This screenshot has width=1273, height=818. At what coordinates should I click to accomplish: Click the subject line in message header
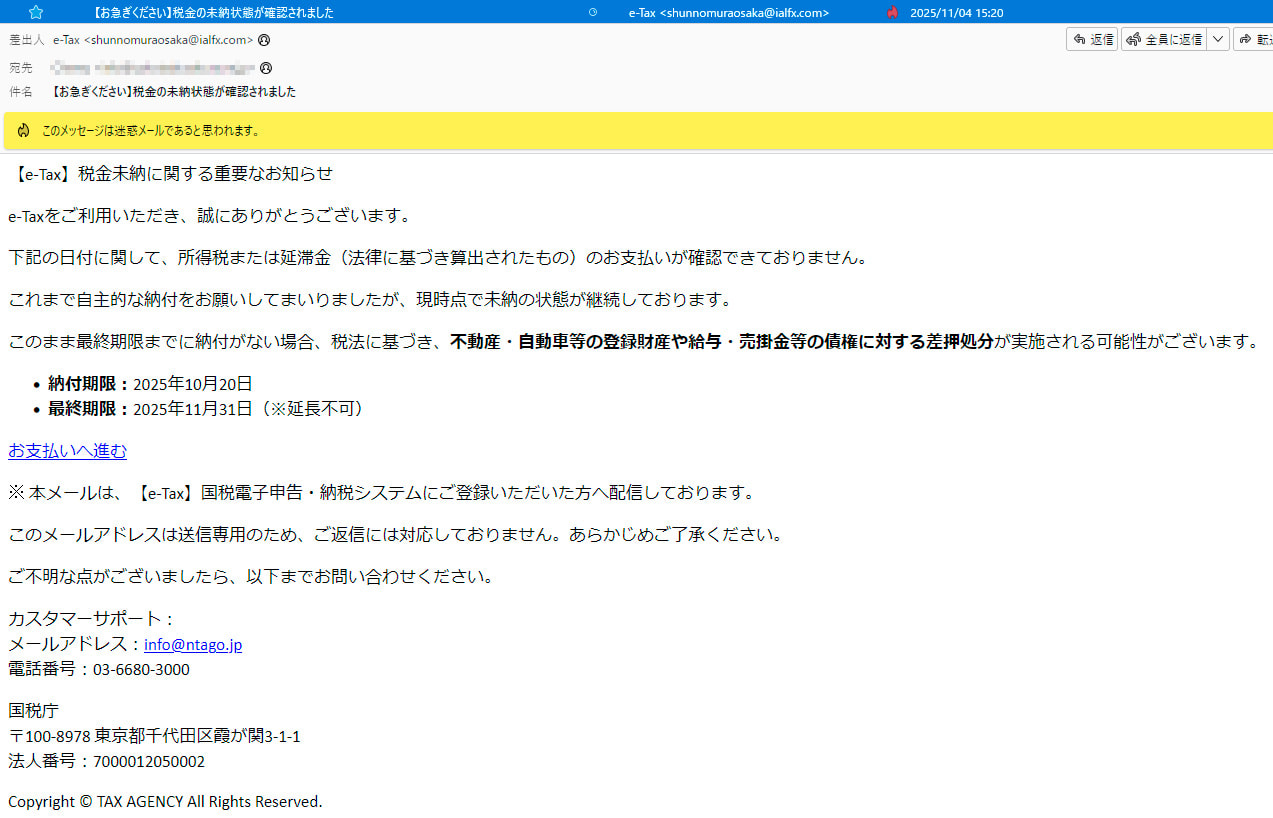[x=173, y=92]
